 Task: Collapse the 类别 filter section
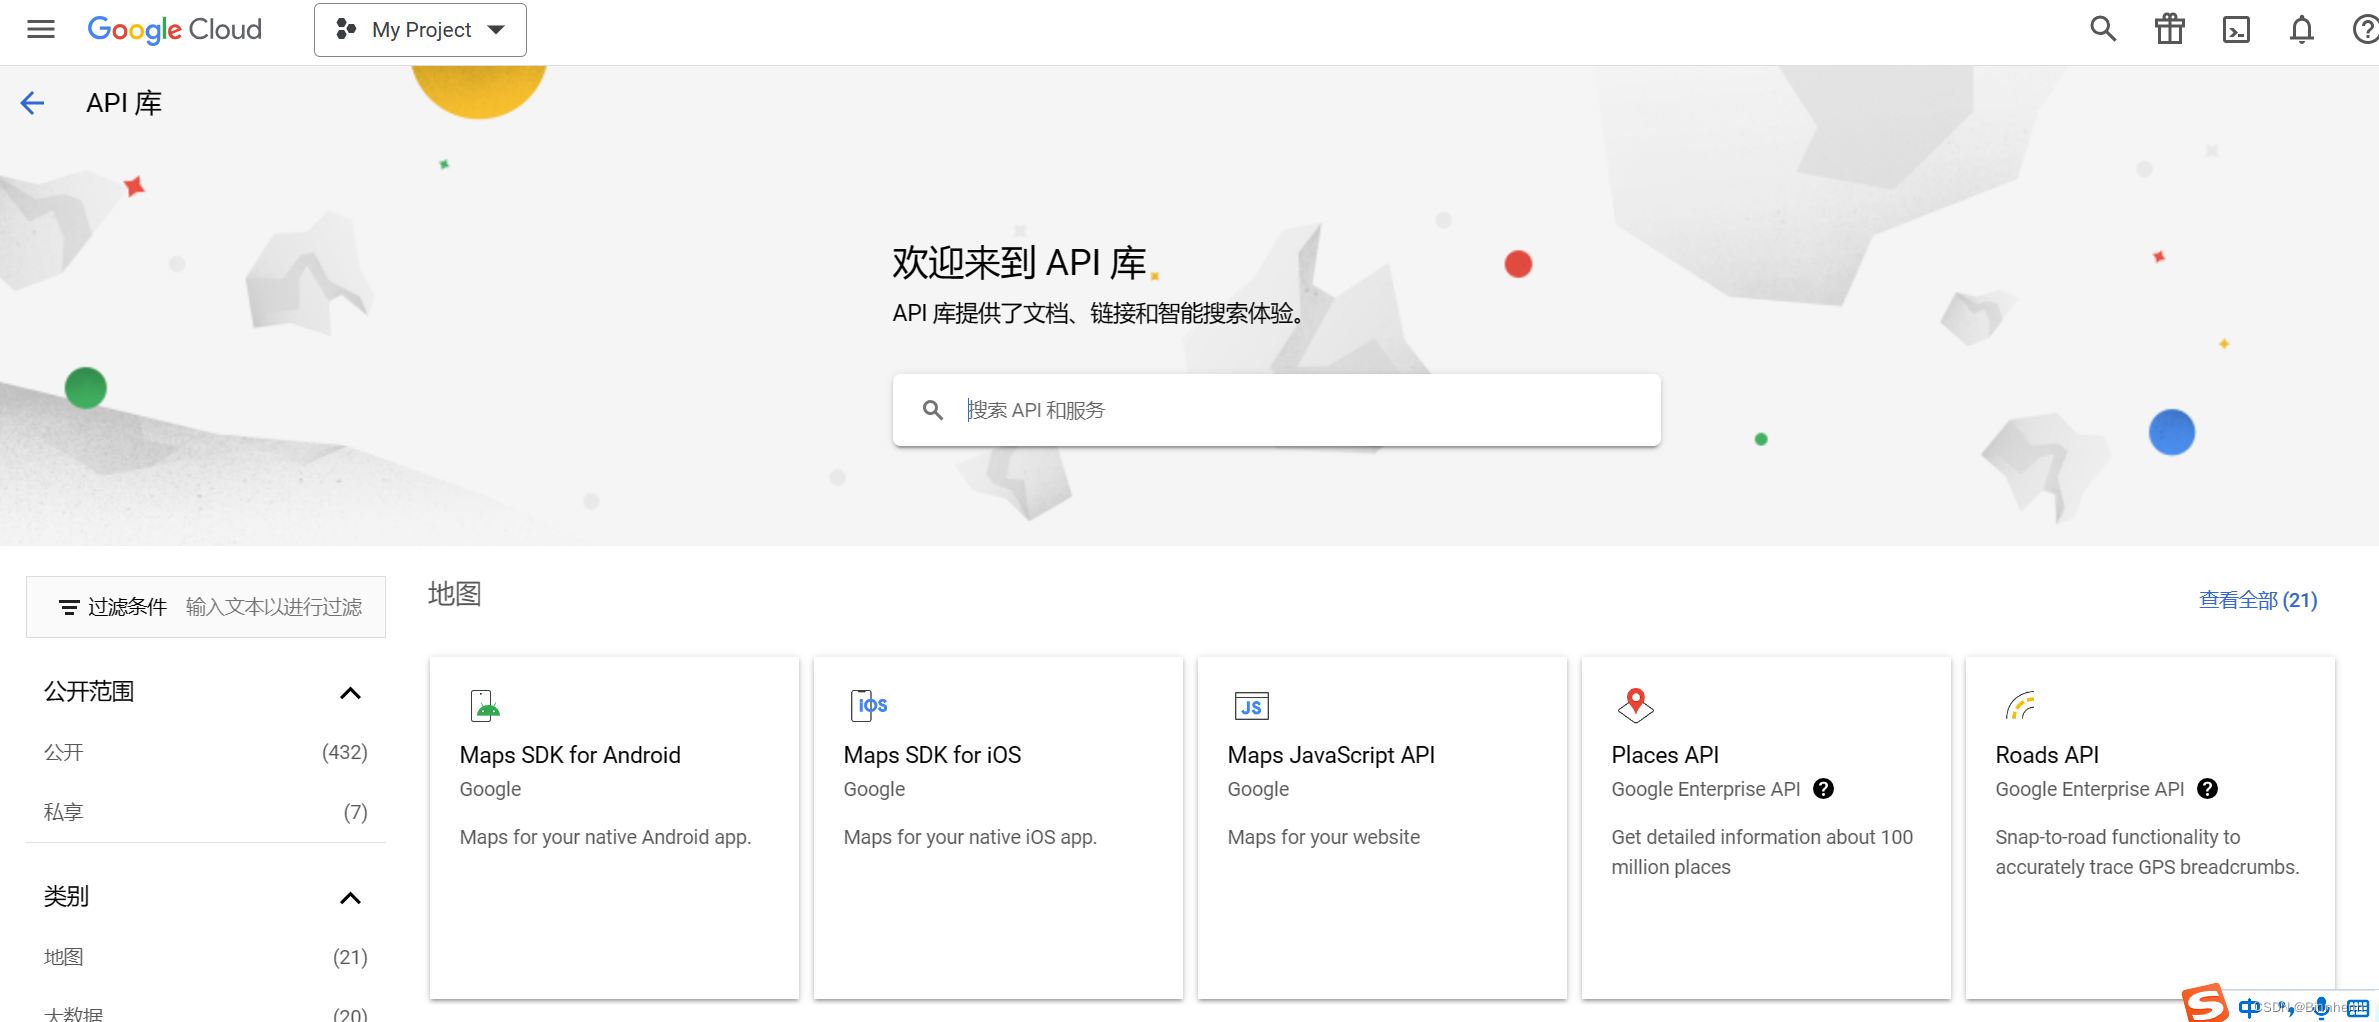[x=350, y=898]
